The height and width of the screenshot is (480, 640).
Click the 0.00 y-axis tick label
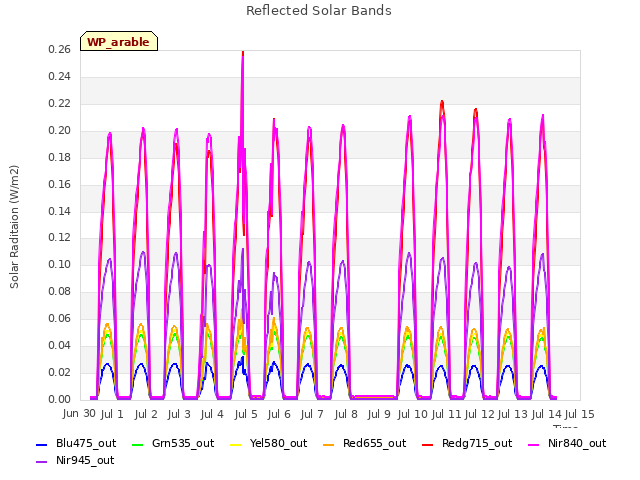coord(59,399)
